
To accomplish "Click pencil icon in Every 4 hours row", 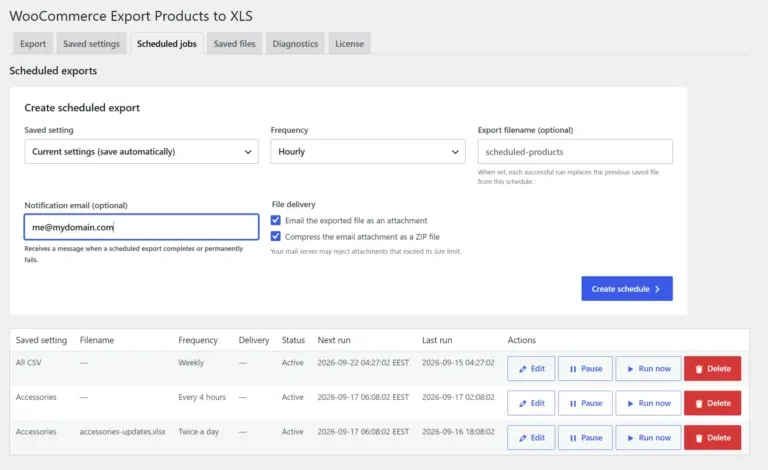I will pos(523,403).
